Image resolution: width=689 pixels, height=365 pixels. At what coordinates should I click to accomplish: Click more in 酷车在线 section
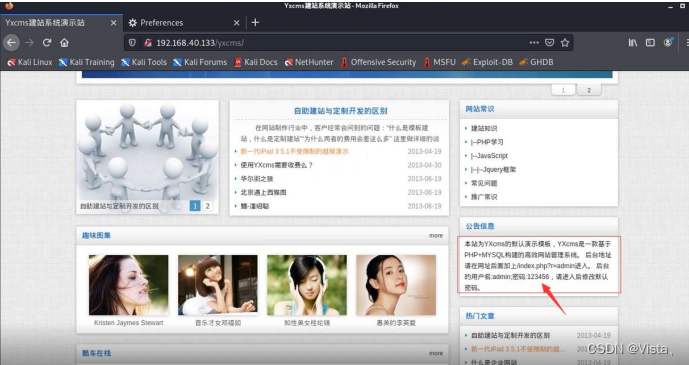tap(436, 353)
